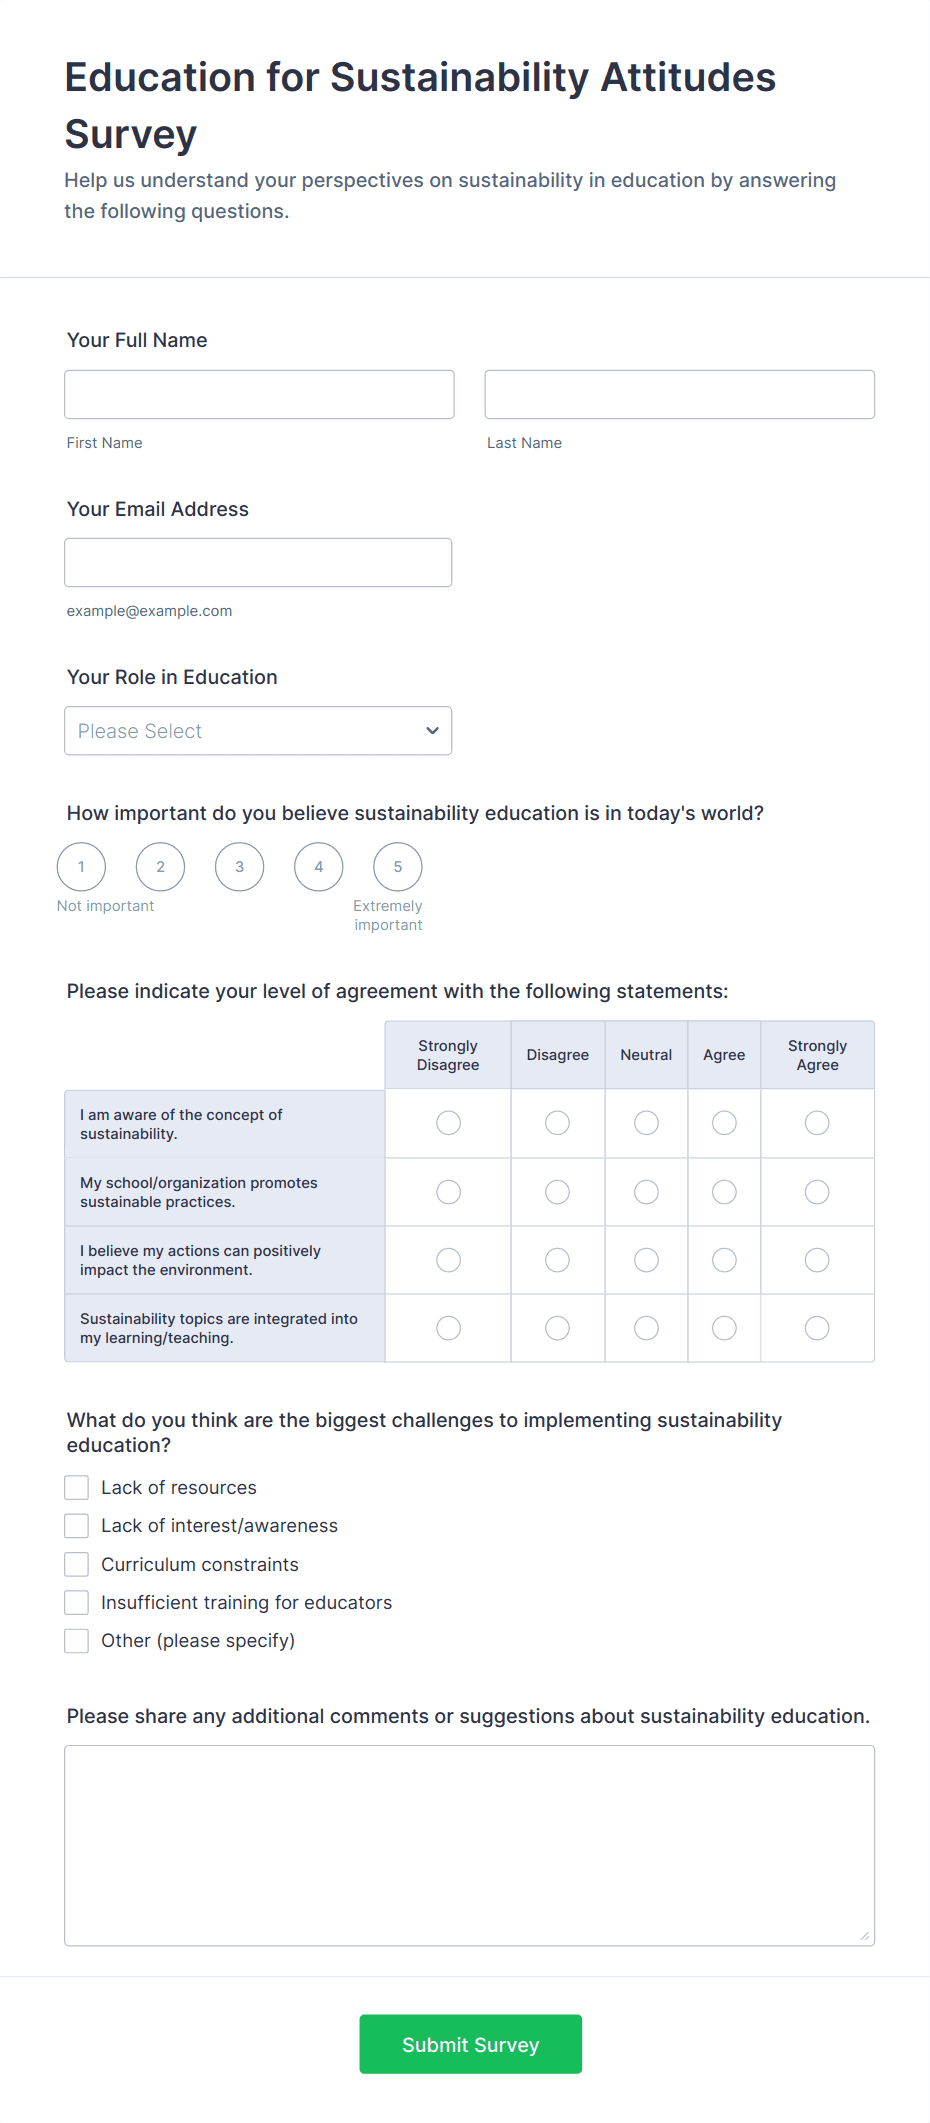Select rating 3 on the importance scale

(239, 867)
